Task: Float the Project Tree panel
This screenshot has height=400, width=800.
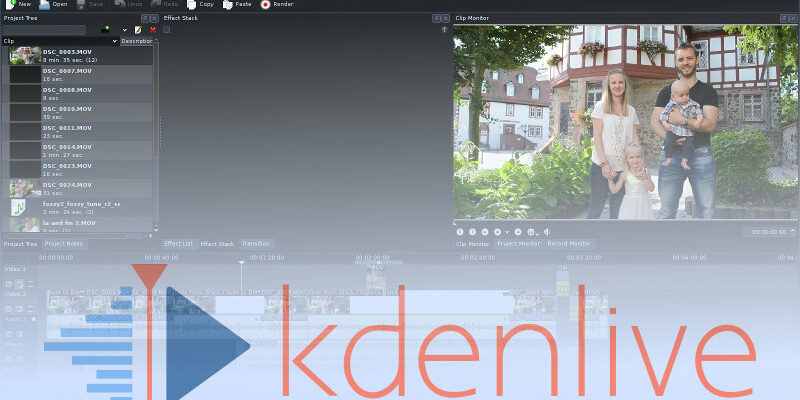Action: click(145, 18)
